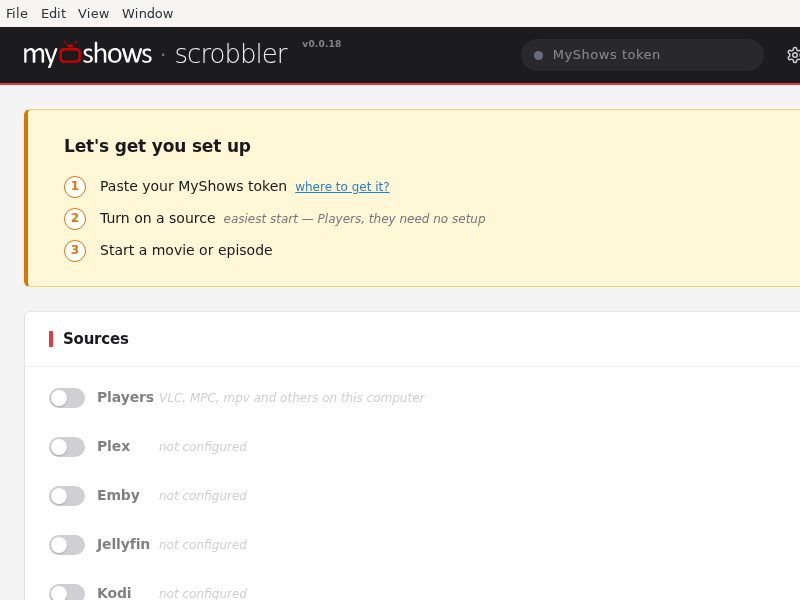Image resolution: width=800 pixels, height=600 pixels.
Task: Click 'VLC, MPC, mpv and others' description
Action: [291, 398]
